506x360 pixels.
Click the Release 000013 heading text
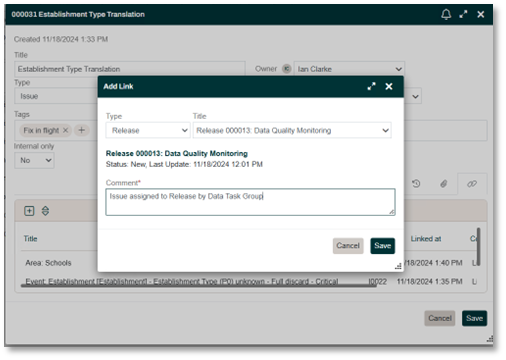(x=177, y=153)
